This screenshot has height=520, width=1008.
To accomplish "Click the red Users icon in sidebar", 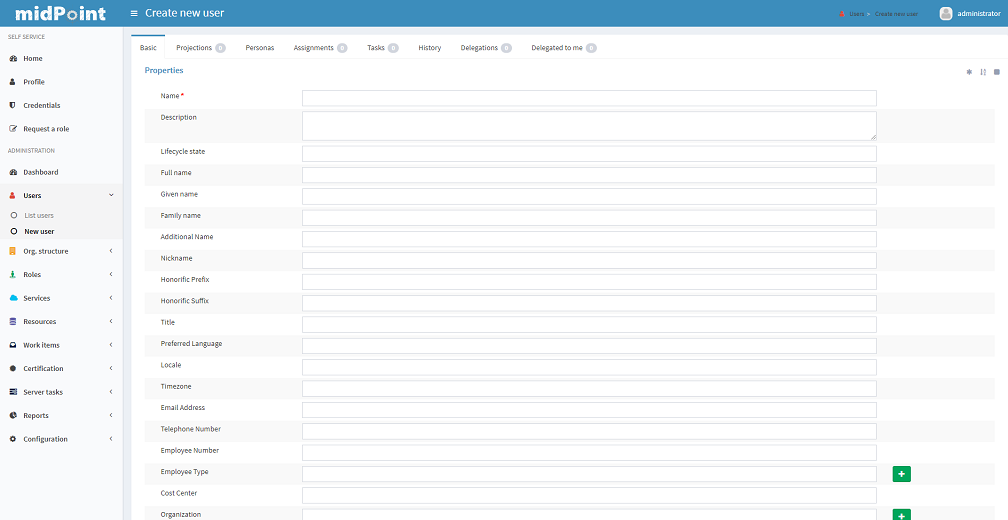I will tap(13, 195).
